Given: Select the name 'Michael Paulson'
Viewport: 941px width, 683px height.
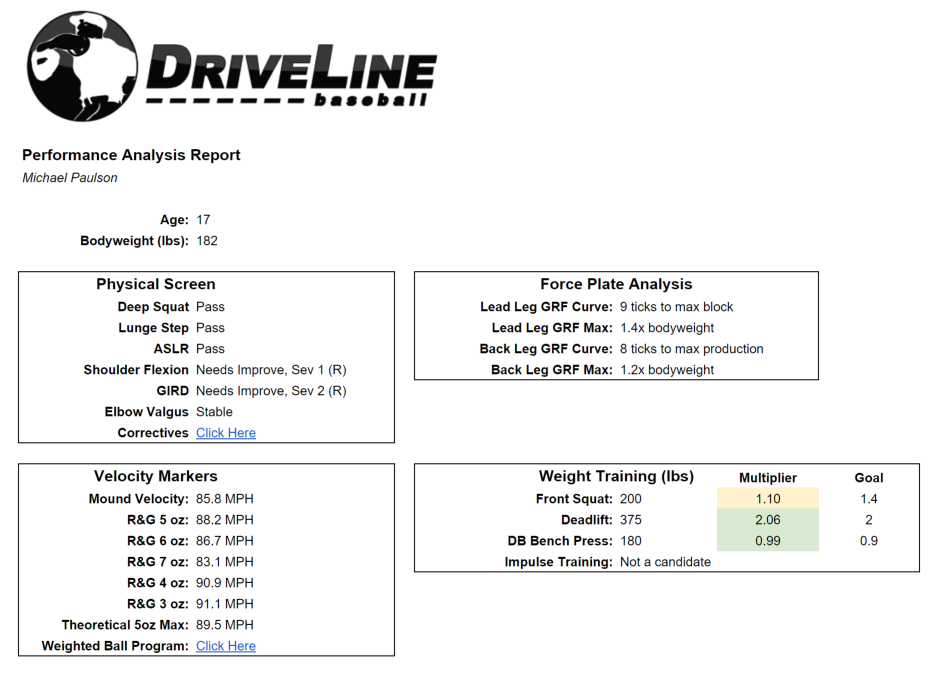Looking at the screenshot, I should click(x=70, y=178).
